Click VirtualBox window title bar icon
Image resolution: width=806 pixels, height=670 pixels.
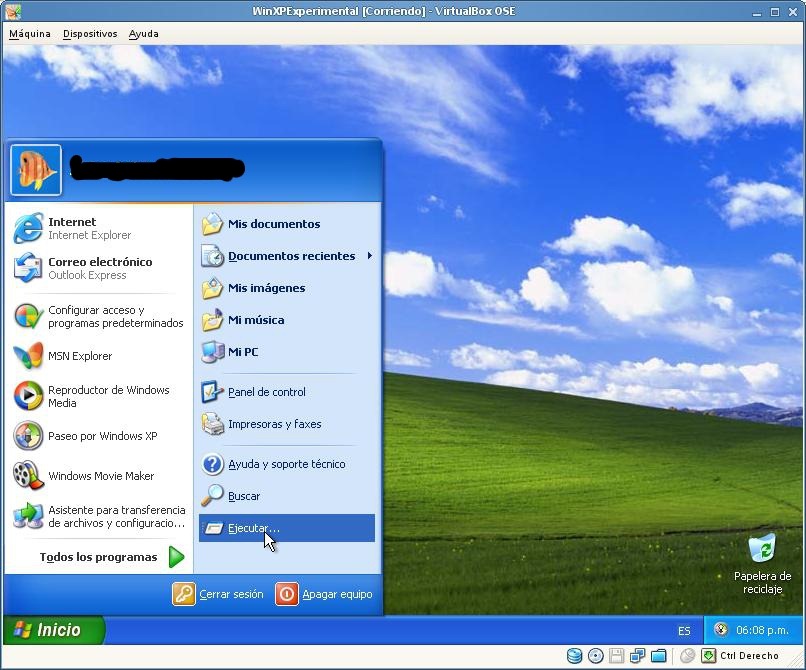coord(13,11)
